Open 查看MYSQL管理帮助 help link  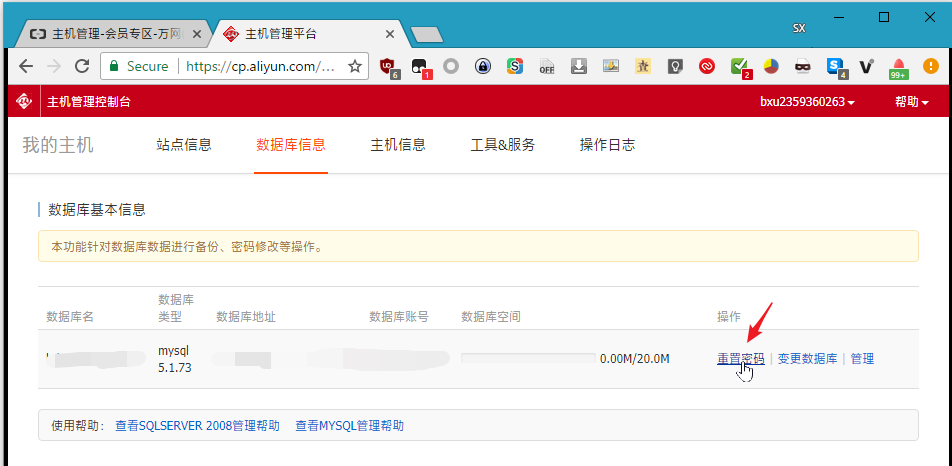(x=349, y=426)
